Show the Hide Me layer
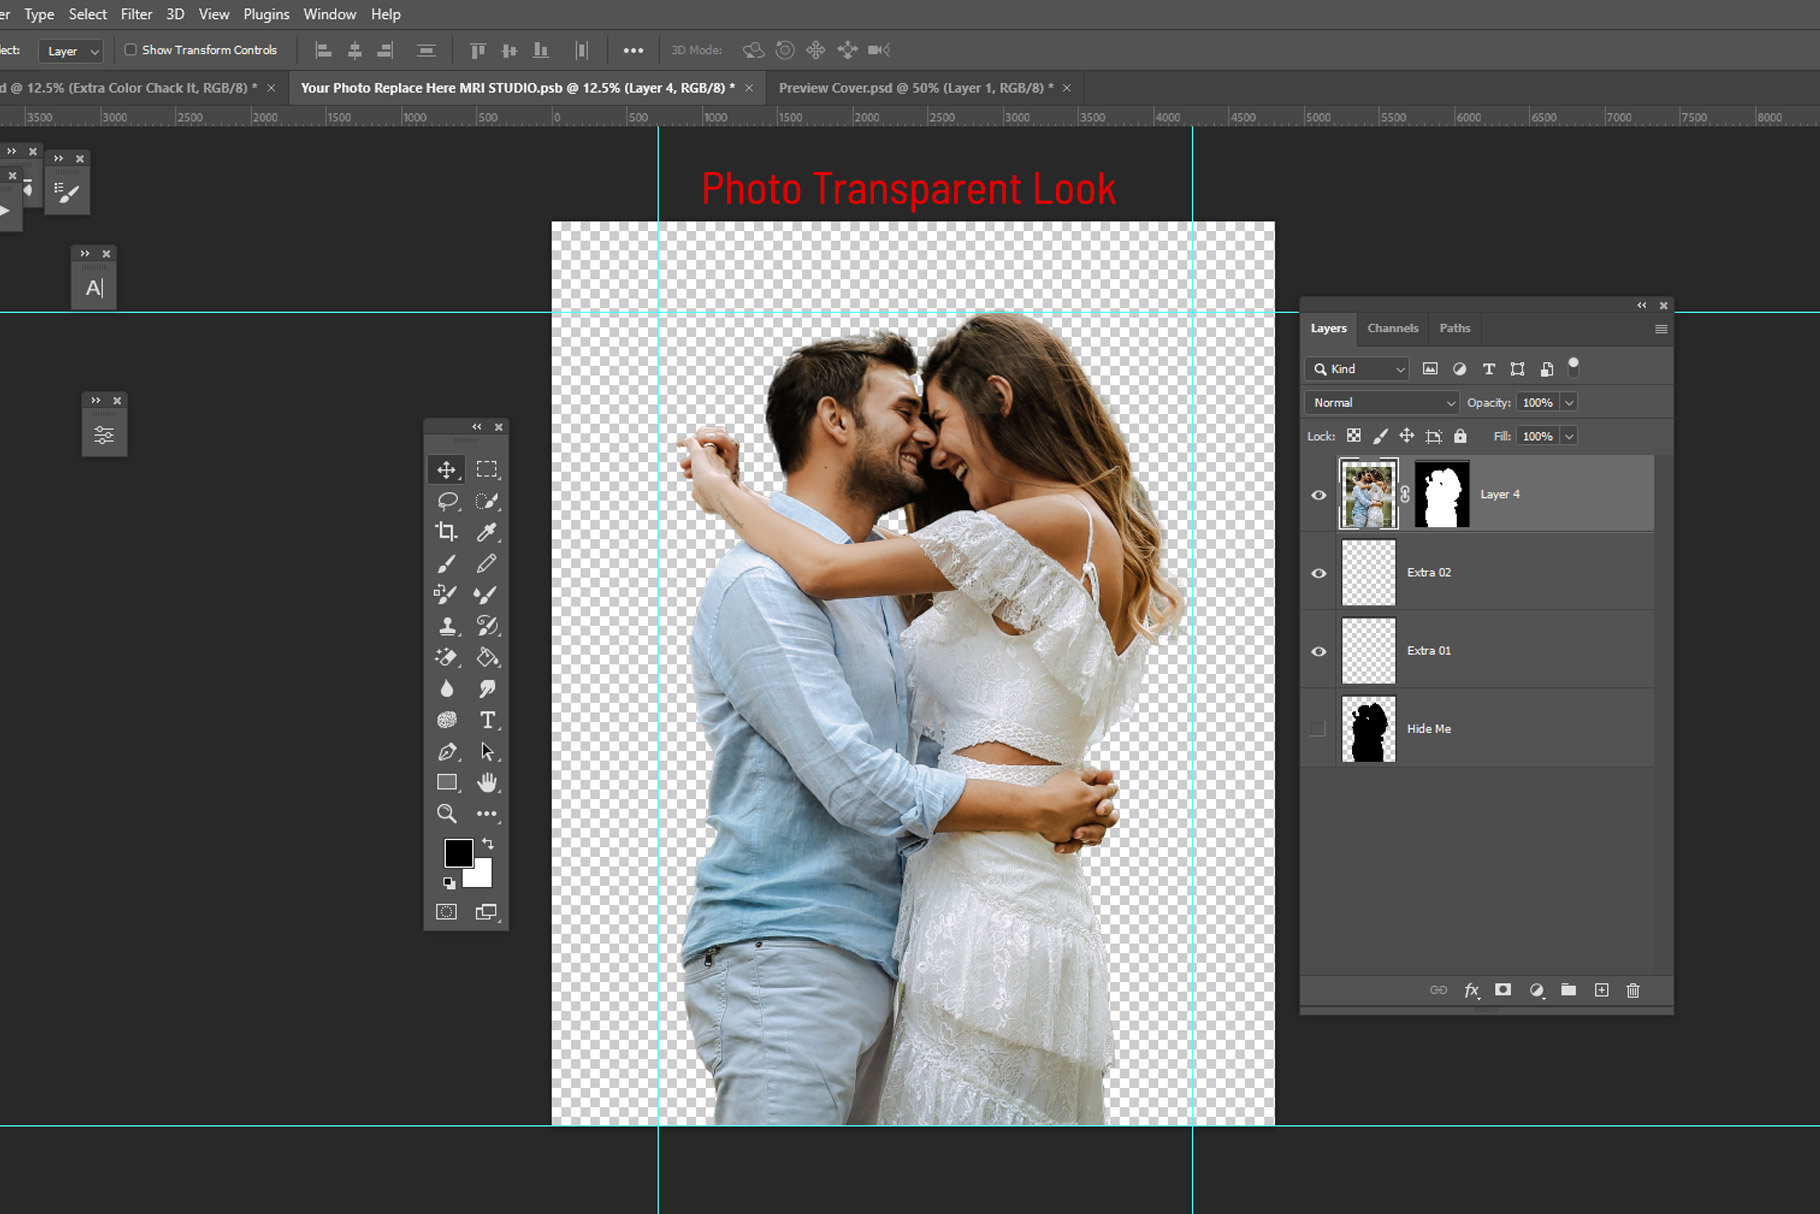1820x1214 pixels. pyautogui.click(x=1318, y=729)
